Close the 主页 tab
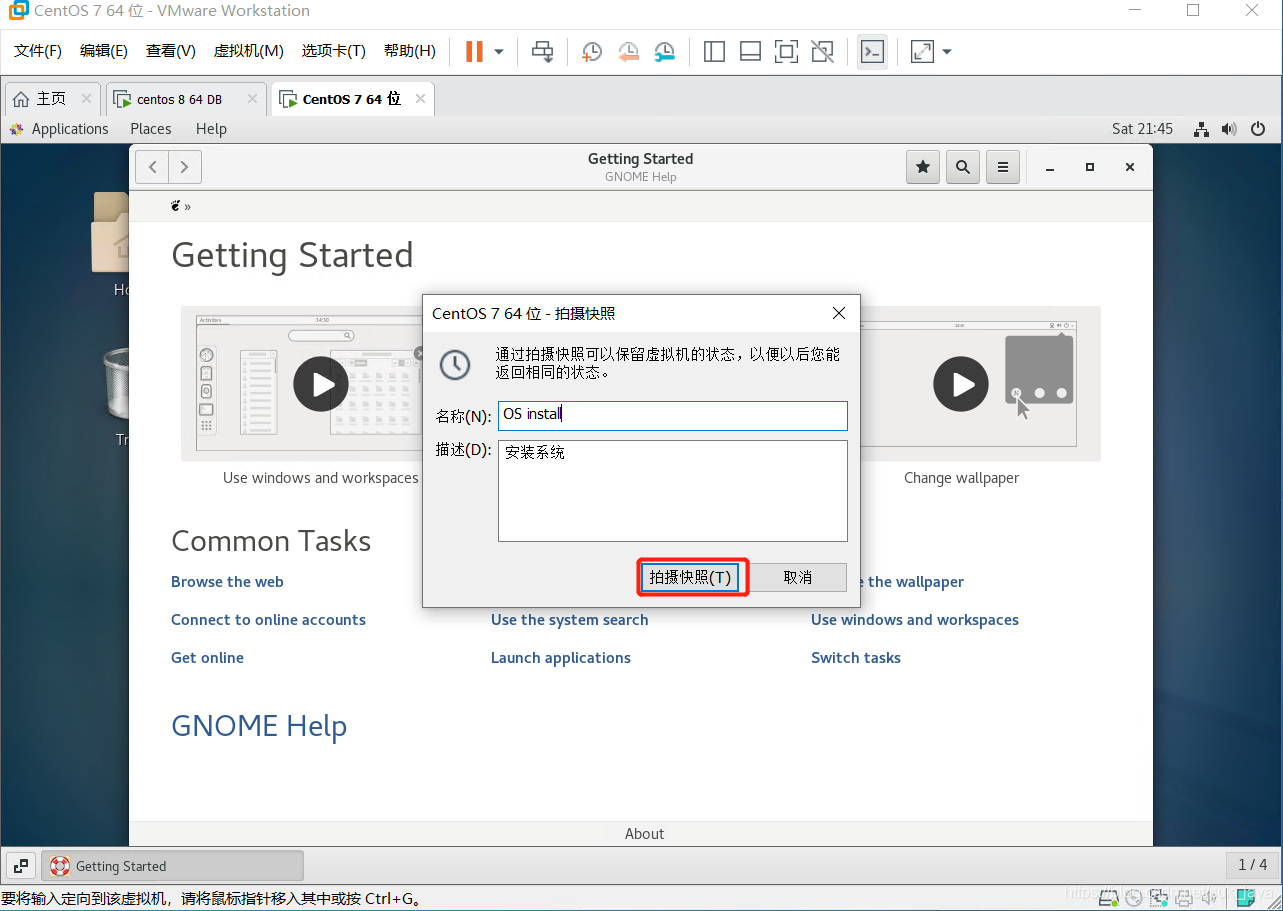Screen dimensions: 1283x911 click(x=86, y=99)
